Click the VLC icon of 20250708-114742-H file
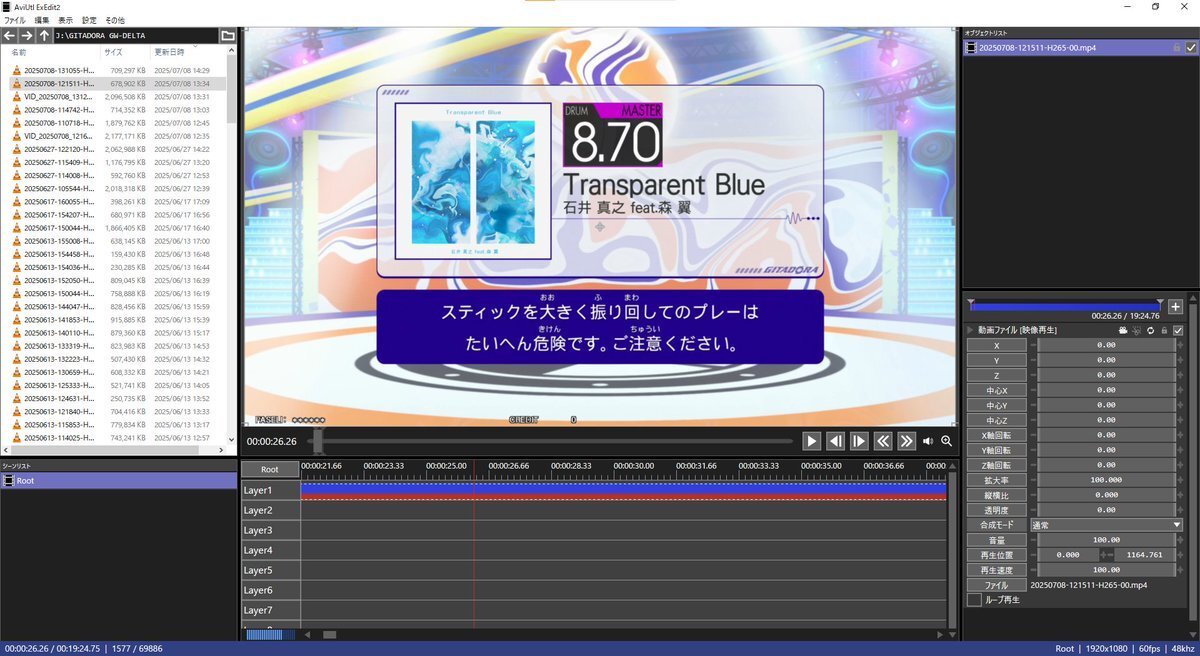 [x=17, y=110]
